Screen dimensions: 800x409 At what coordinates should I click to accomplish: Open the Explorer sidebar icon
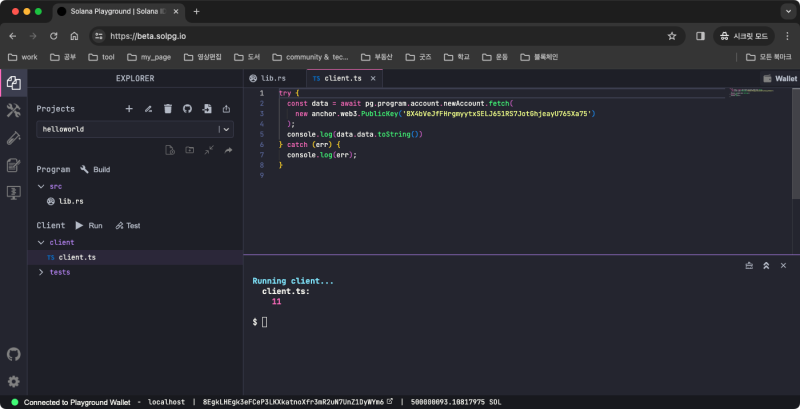pyautogui.click(x=14, y=83)
